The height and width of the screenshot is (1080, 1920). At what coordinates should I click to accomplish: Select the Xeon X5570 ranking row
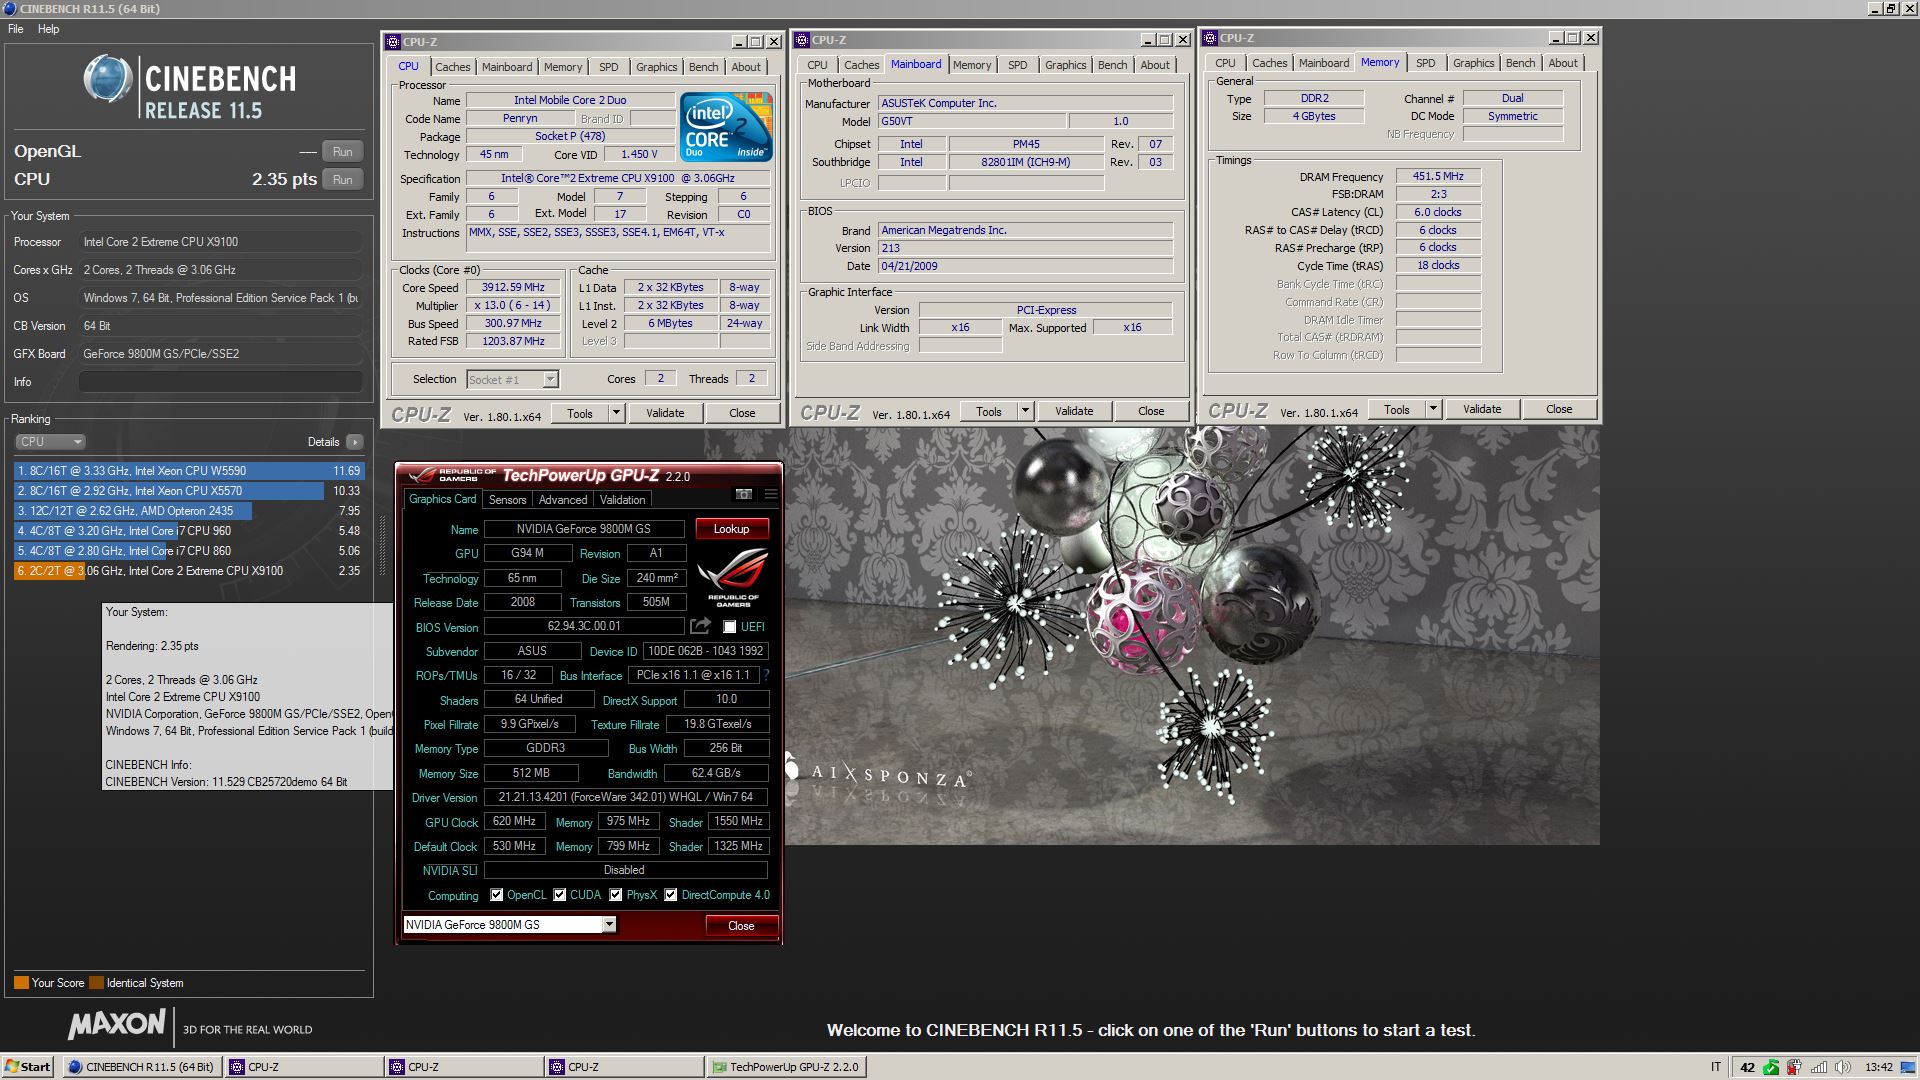189,491
